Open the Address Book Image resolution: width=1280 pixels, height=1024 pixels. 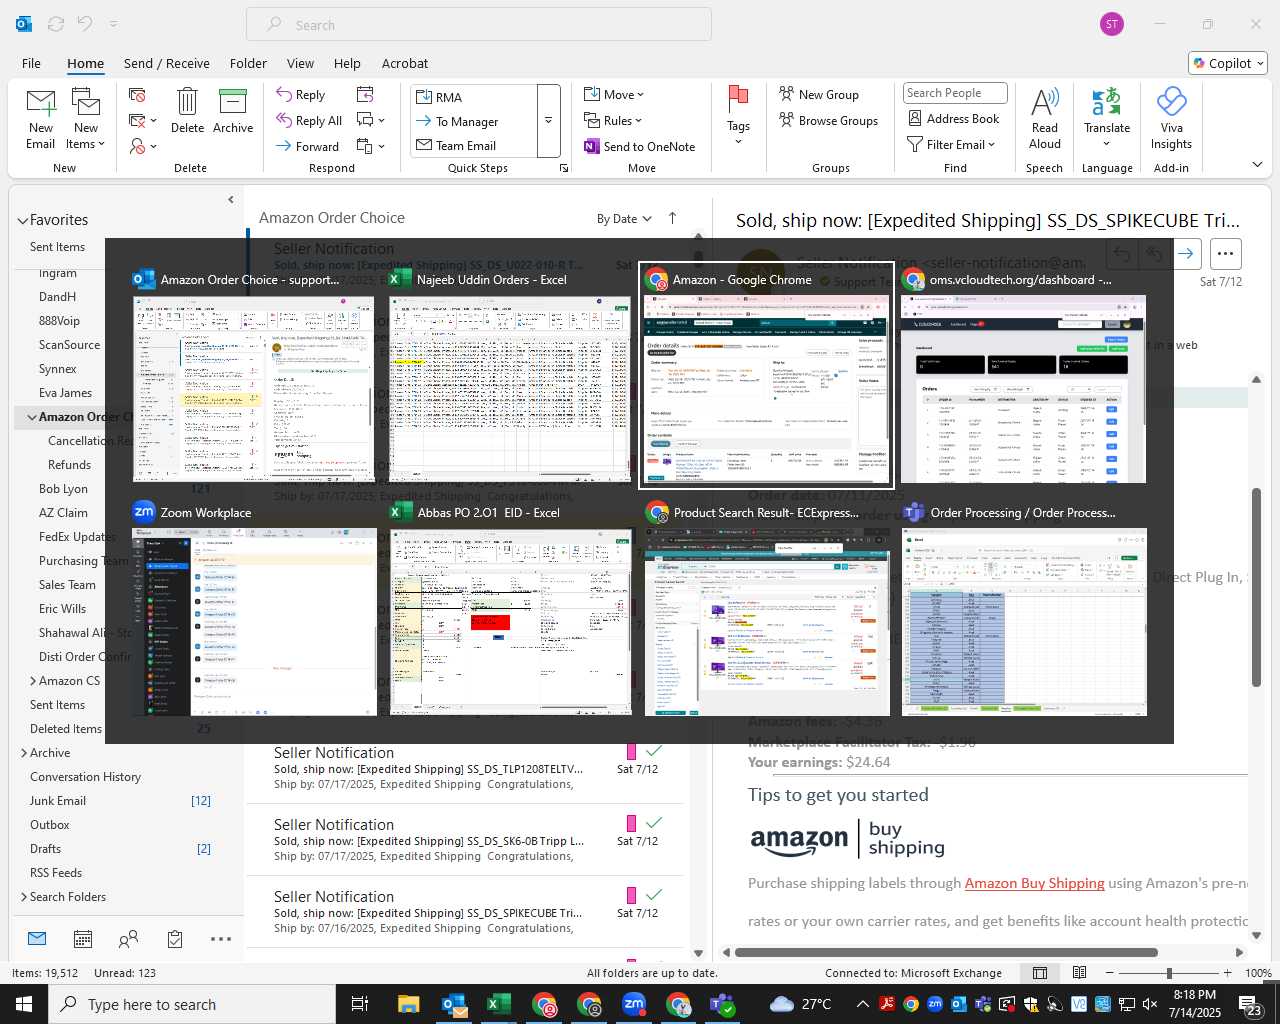click(953, 118)
